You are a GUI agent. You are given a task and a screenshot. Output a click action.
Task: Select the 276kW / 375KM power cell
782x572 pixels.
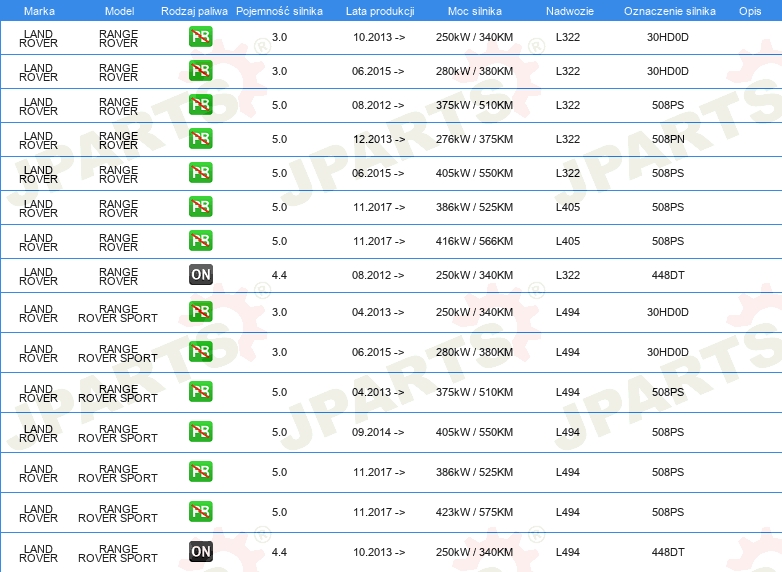(x=474, y=139)
